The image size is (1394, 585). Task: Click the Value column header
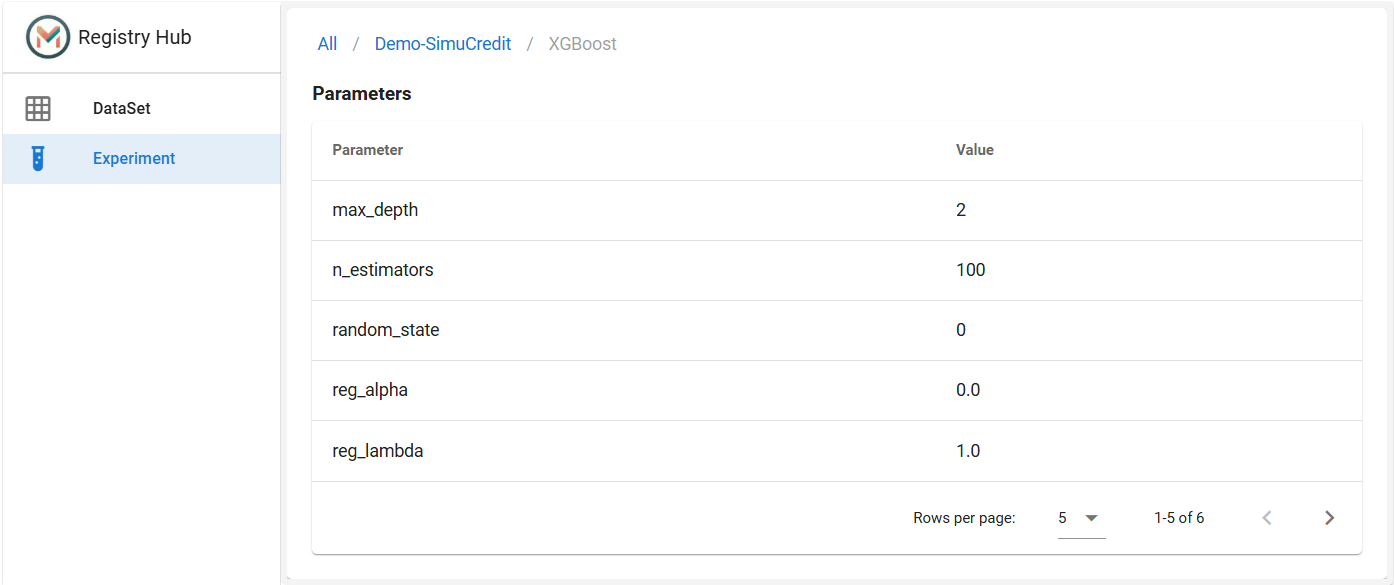click(x=975, y=150)
